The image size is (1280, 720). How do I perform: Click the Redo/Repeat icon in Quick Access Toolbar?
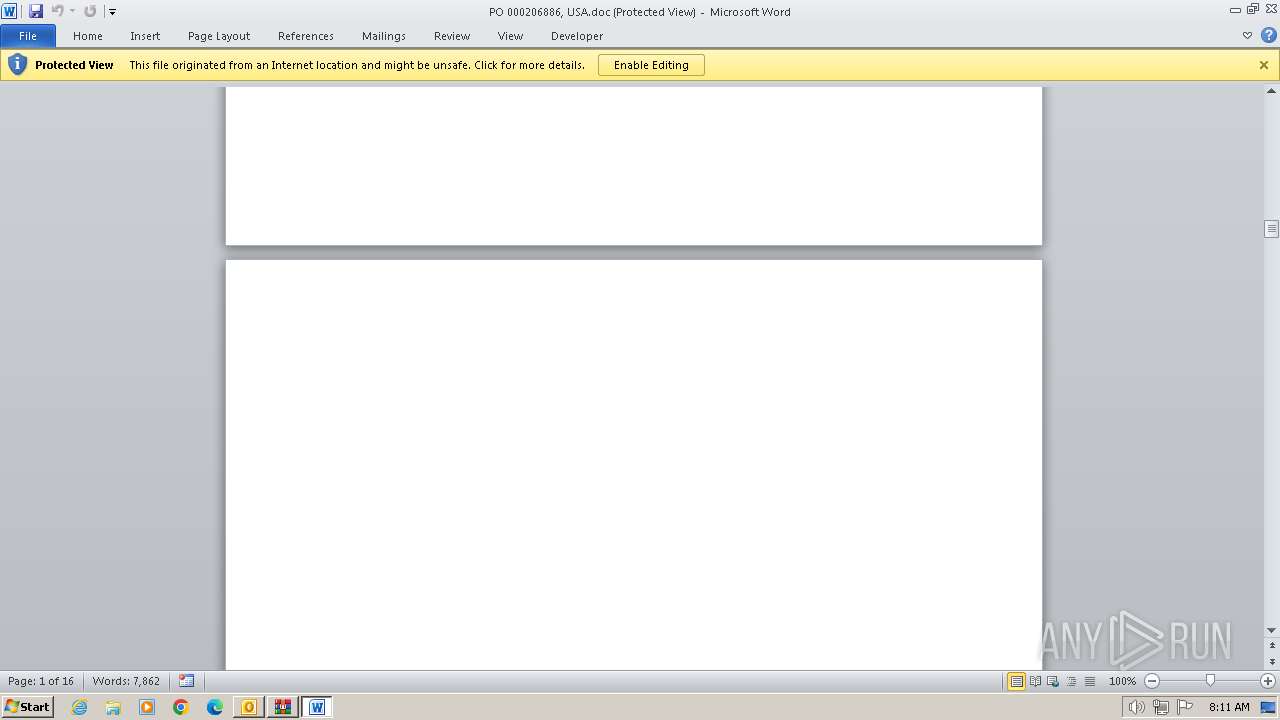tap(90, 11)
